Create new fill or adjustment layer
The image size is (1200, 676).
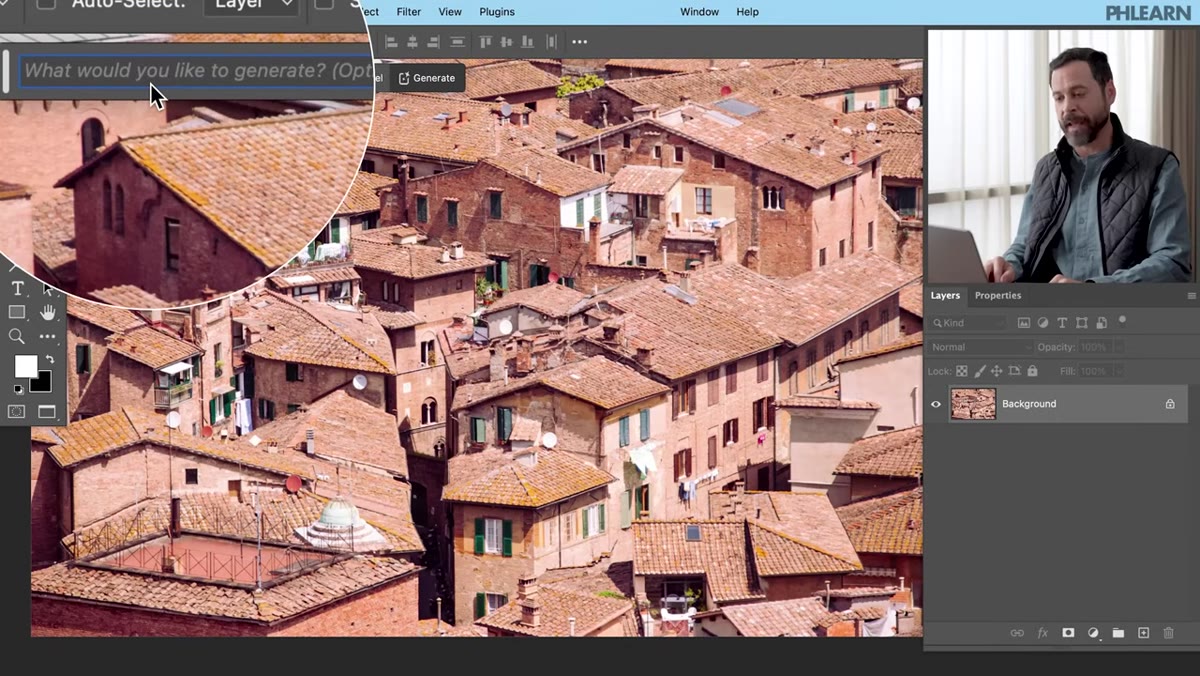(1093, 633)
